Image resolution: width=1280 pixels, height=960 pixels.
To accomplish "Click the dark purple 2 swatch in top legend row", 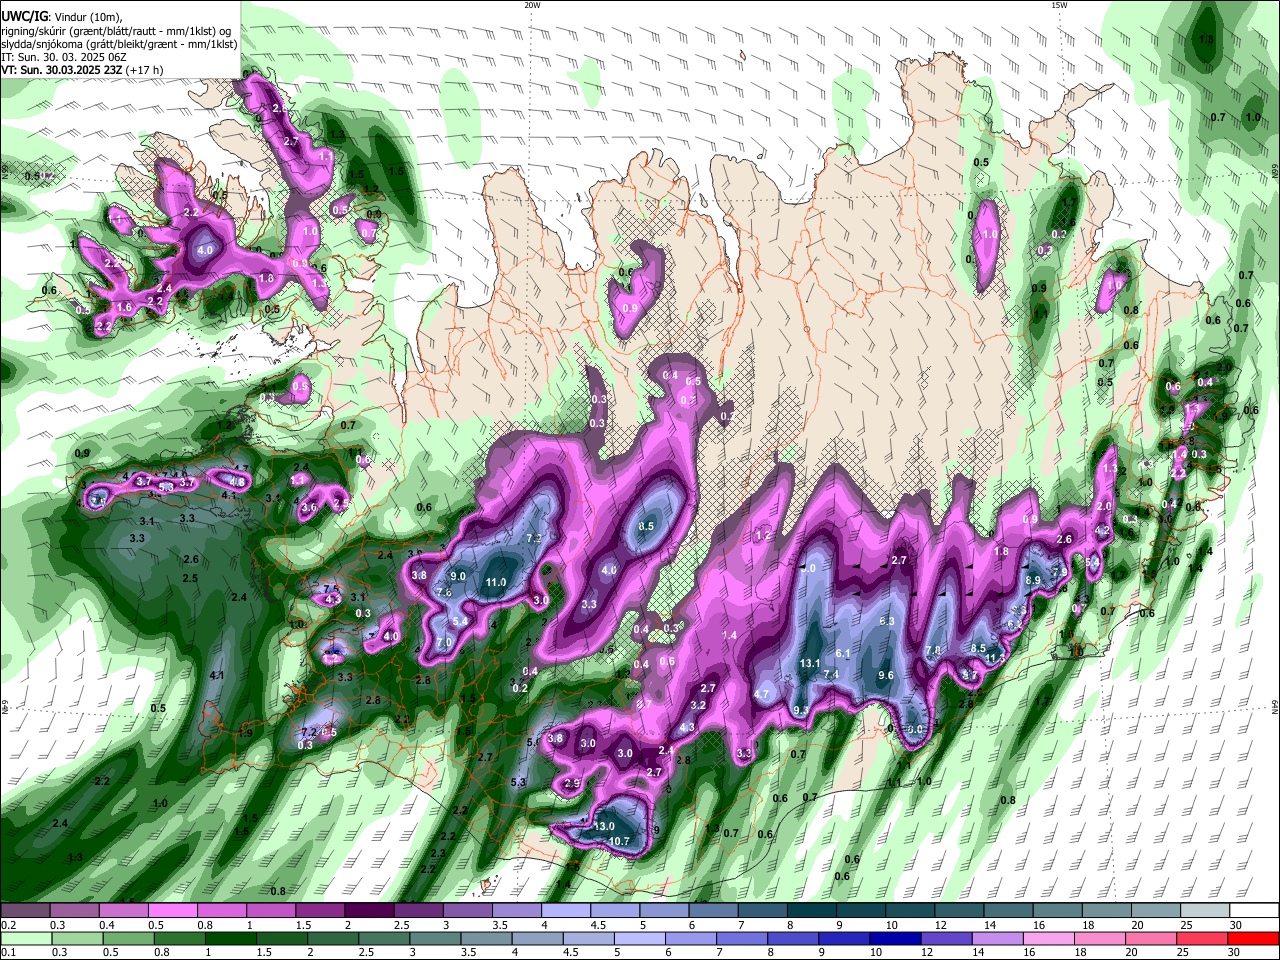I will click(370, 911).
